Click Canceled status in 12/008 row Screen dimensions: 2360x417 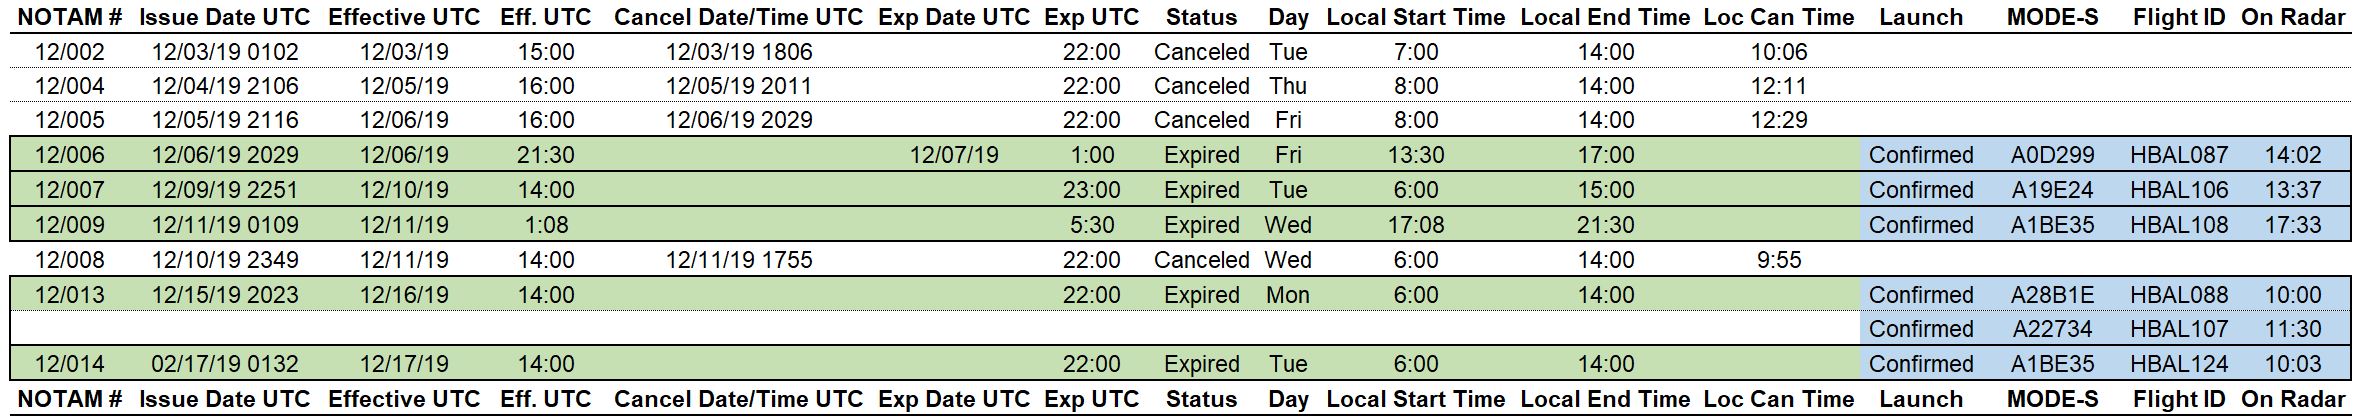pyautogui.click(x=1201, y=260)
